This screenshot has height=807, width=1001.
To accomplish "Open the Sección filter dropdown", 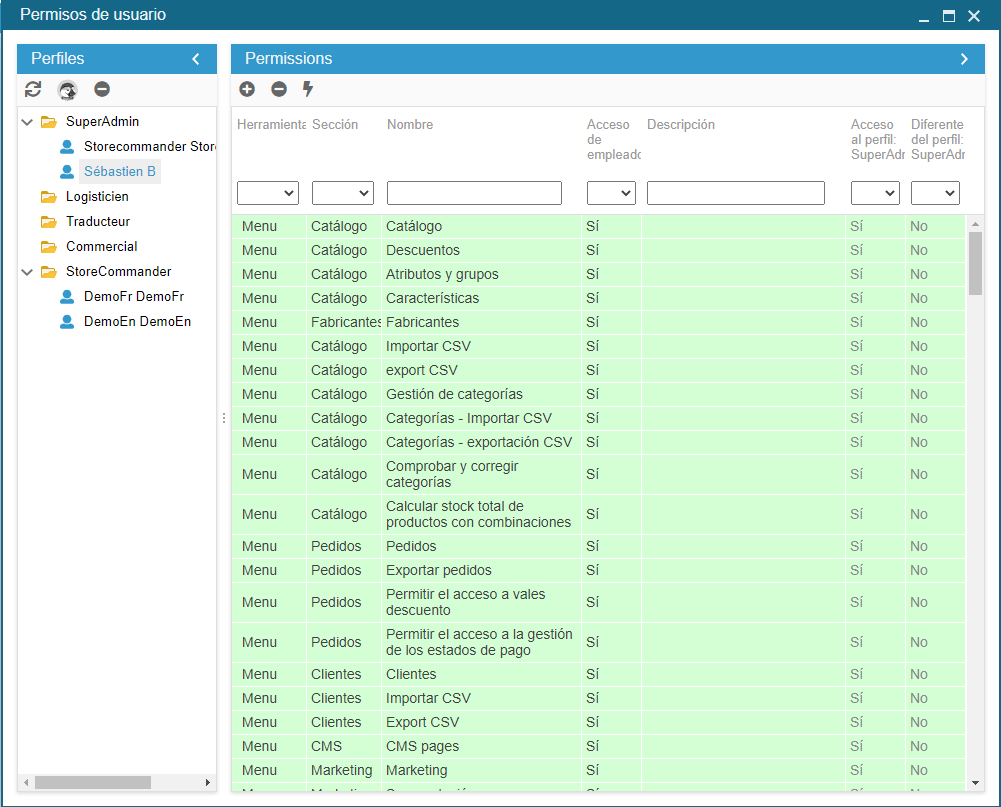I will point(342,193).
